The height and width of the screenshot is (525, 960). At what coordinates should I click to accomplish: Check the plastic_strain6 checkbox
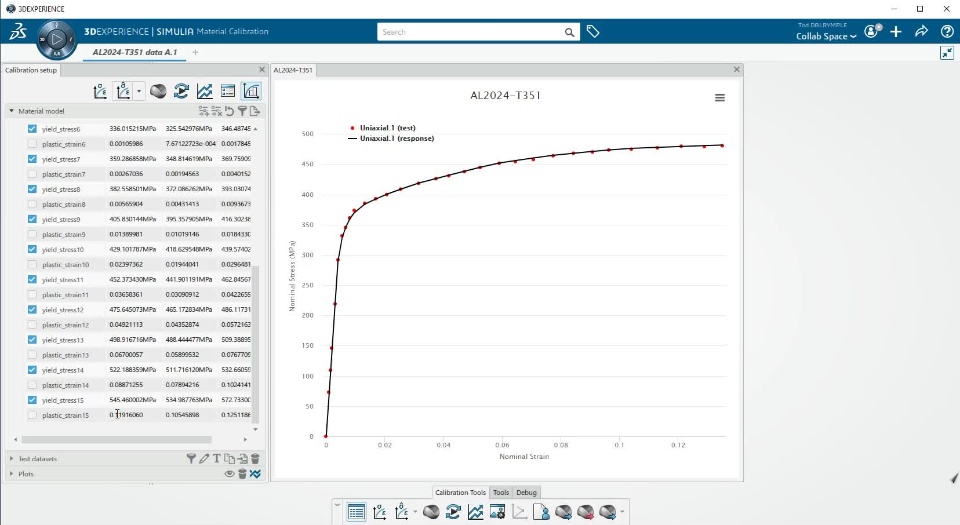tap(32, 144)
